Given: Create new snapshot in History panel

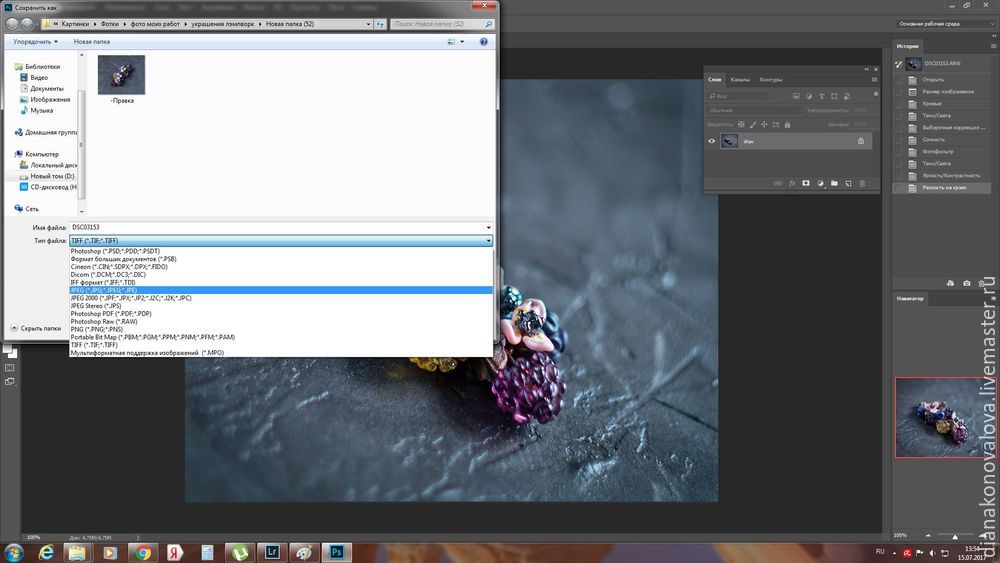Looking at the screenshot, I should pyautogui.click(x=967, y=283).
